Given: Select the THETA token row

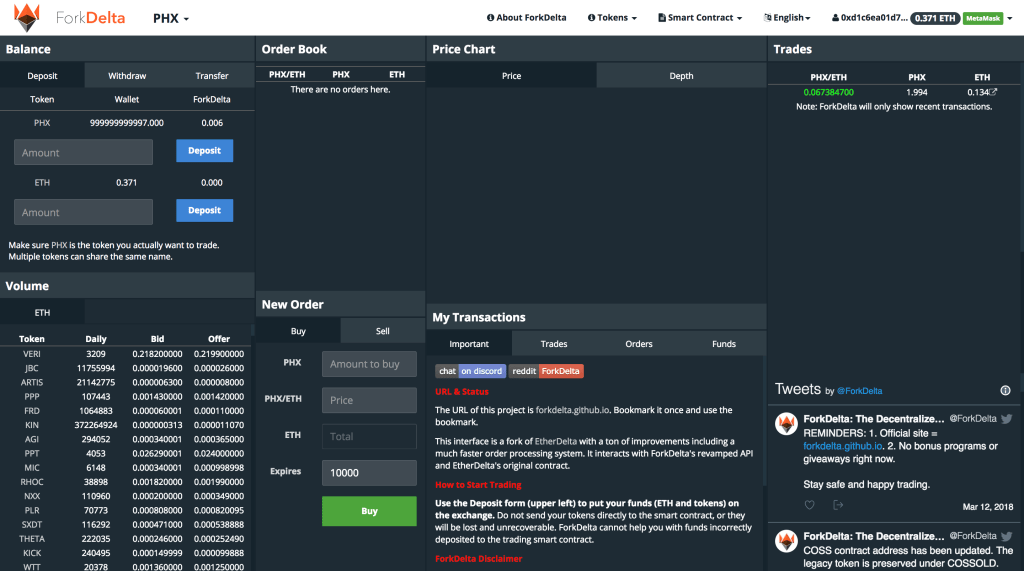Looking at the screenshot, I should tap(125, 539).
